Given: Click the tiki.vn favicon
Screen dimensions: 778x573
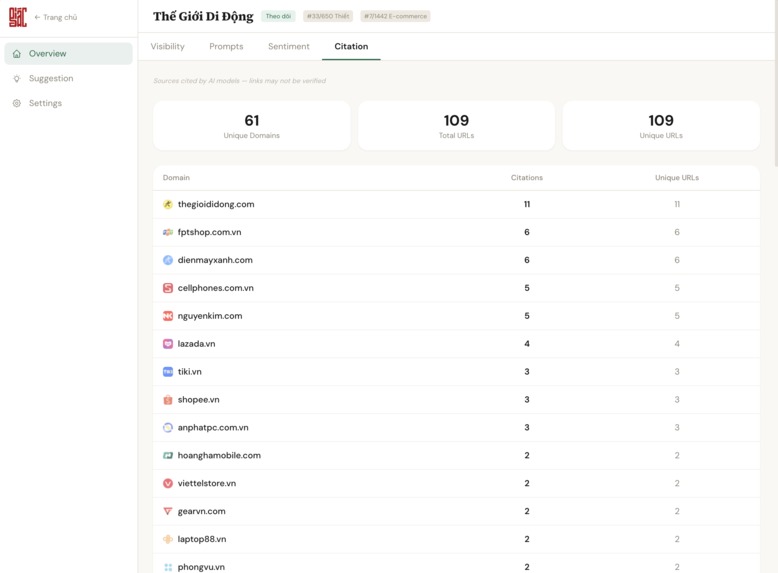Looking at the screenshot, I should [x=168, y=372].
